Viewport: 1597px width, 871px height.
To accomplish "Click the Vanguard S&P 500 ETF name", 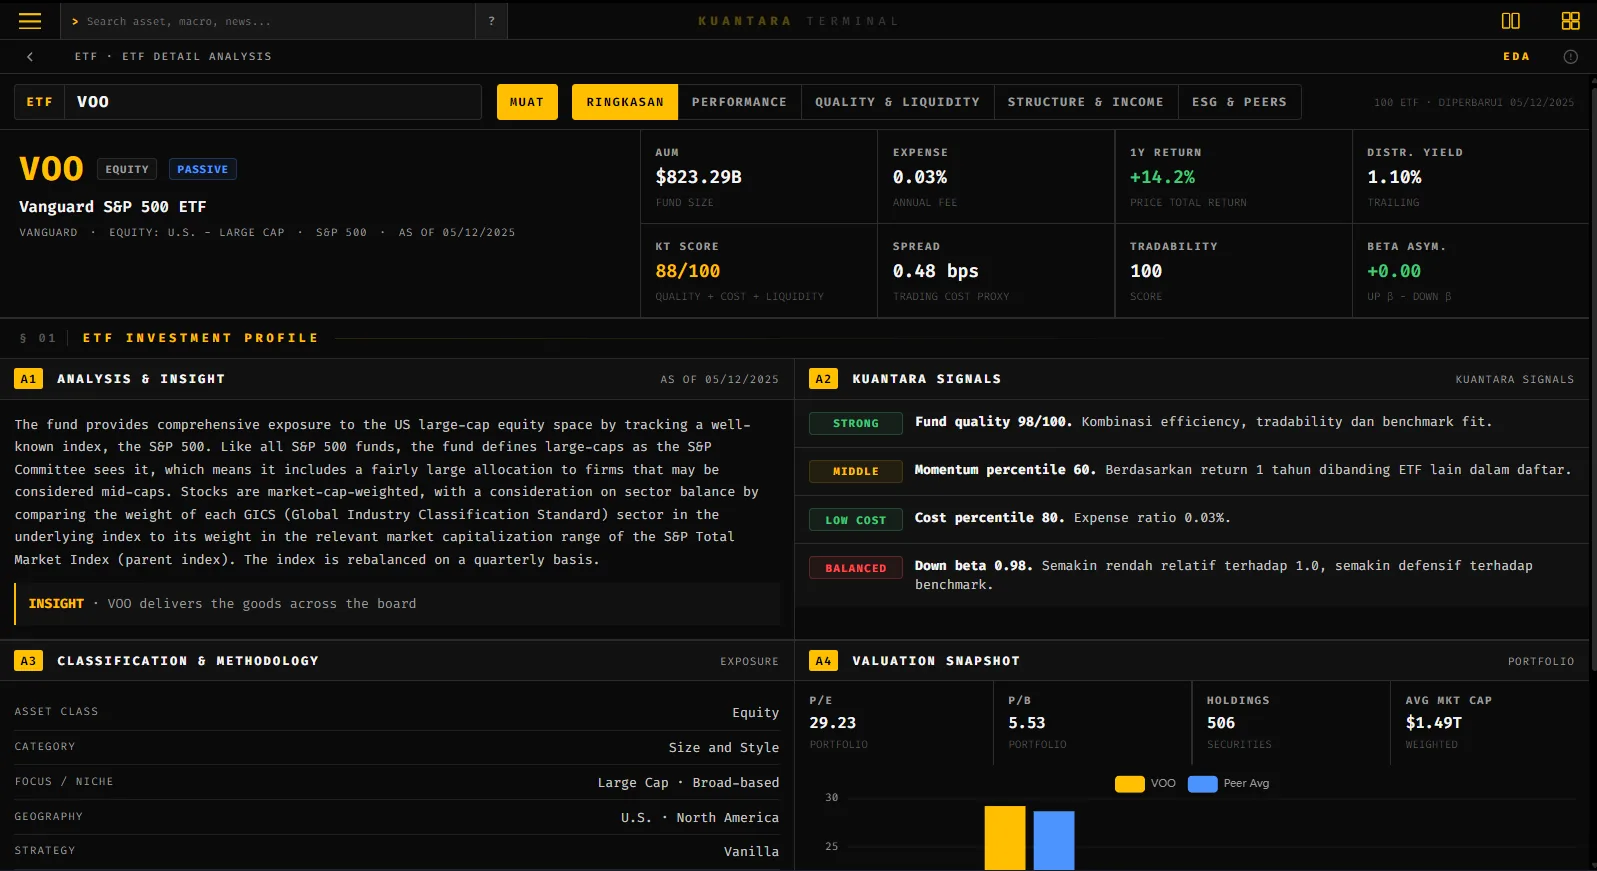I will pos(113,207).
